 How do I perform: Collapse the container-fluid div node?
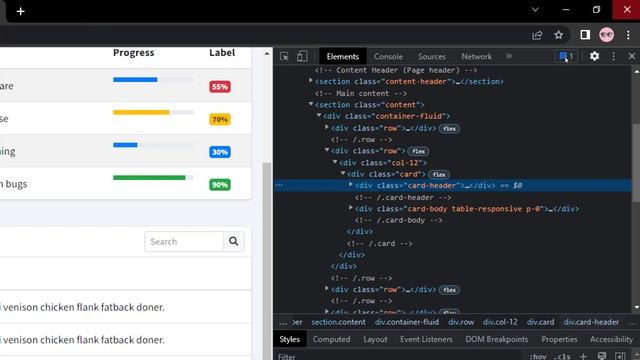(x=319, y=116)
